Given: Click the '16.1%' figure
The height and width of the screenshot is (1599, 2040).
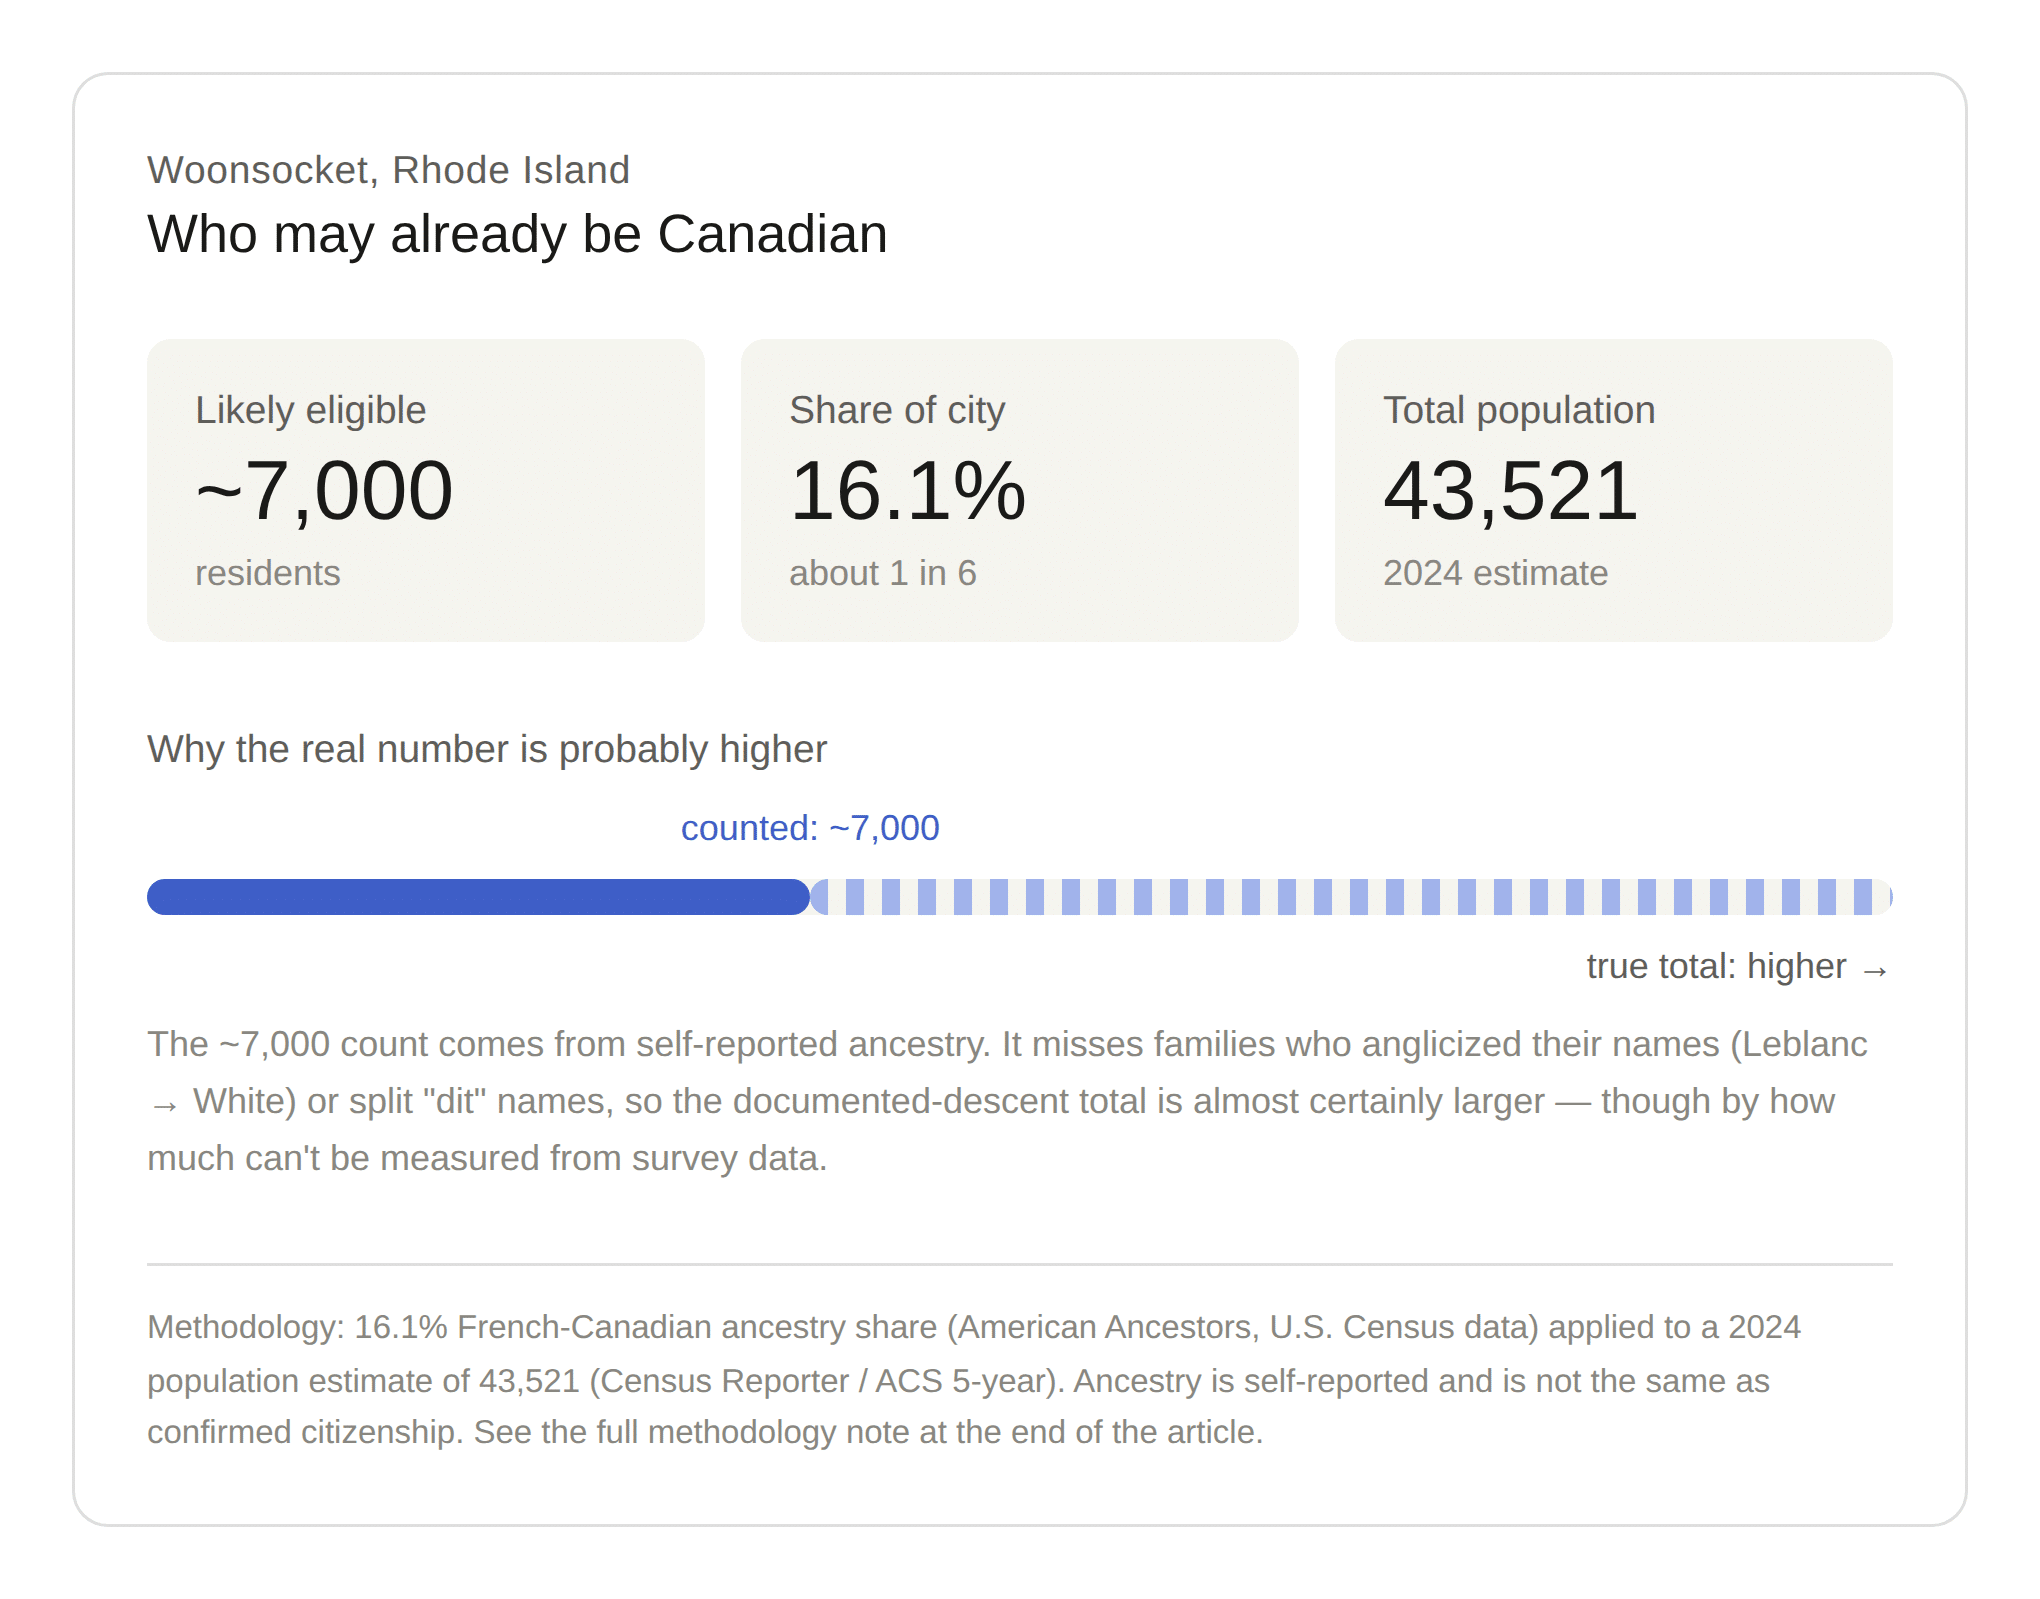Looking at the screenshot, I should 907,491.
